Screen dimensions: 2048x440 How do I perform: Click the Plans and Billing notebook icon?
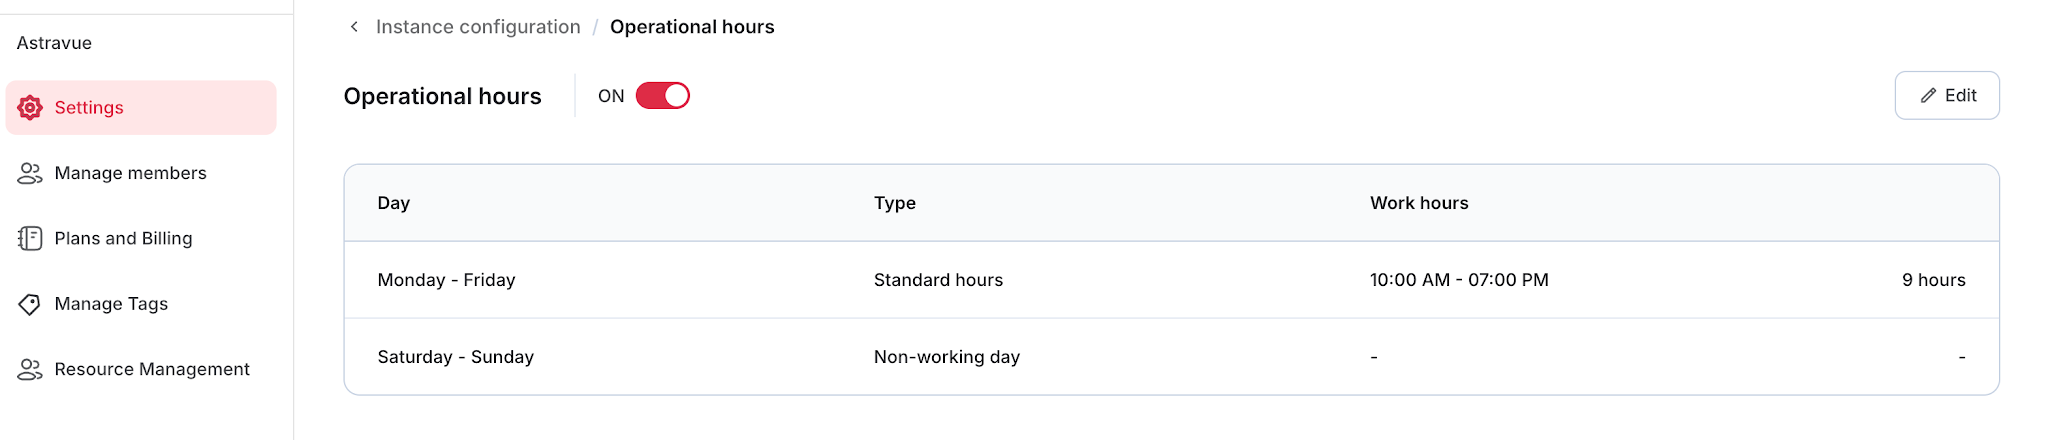pyautogui.click(x=30, y=238)
